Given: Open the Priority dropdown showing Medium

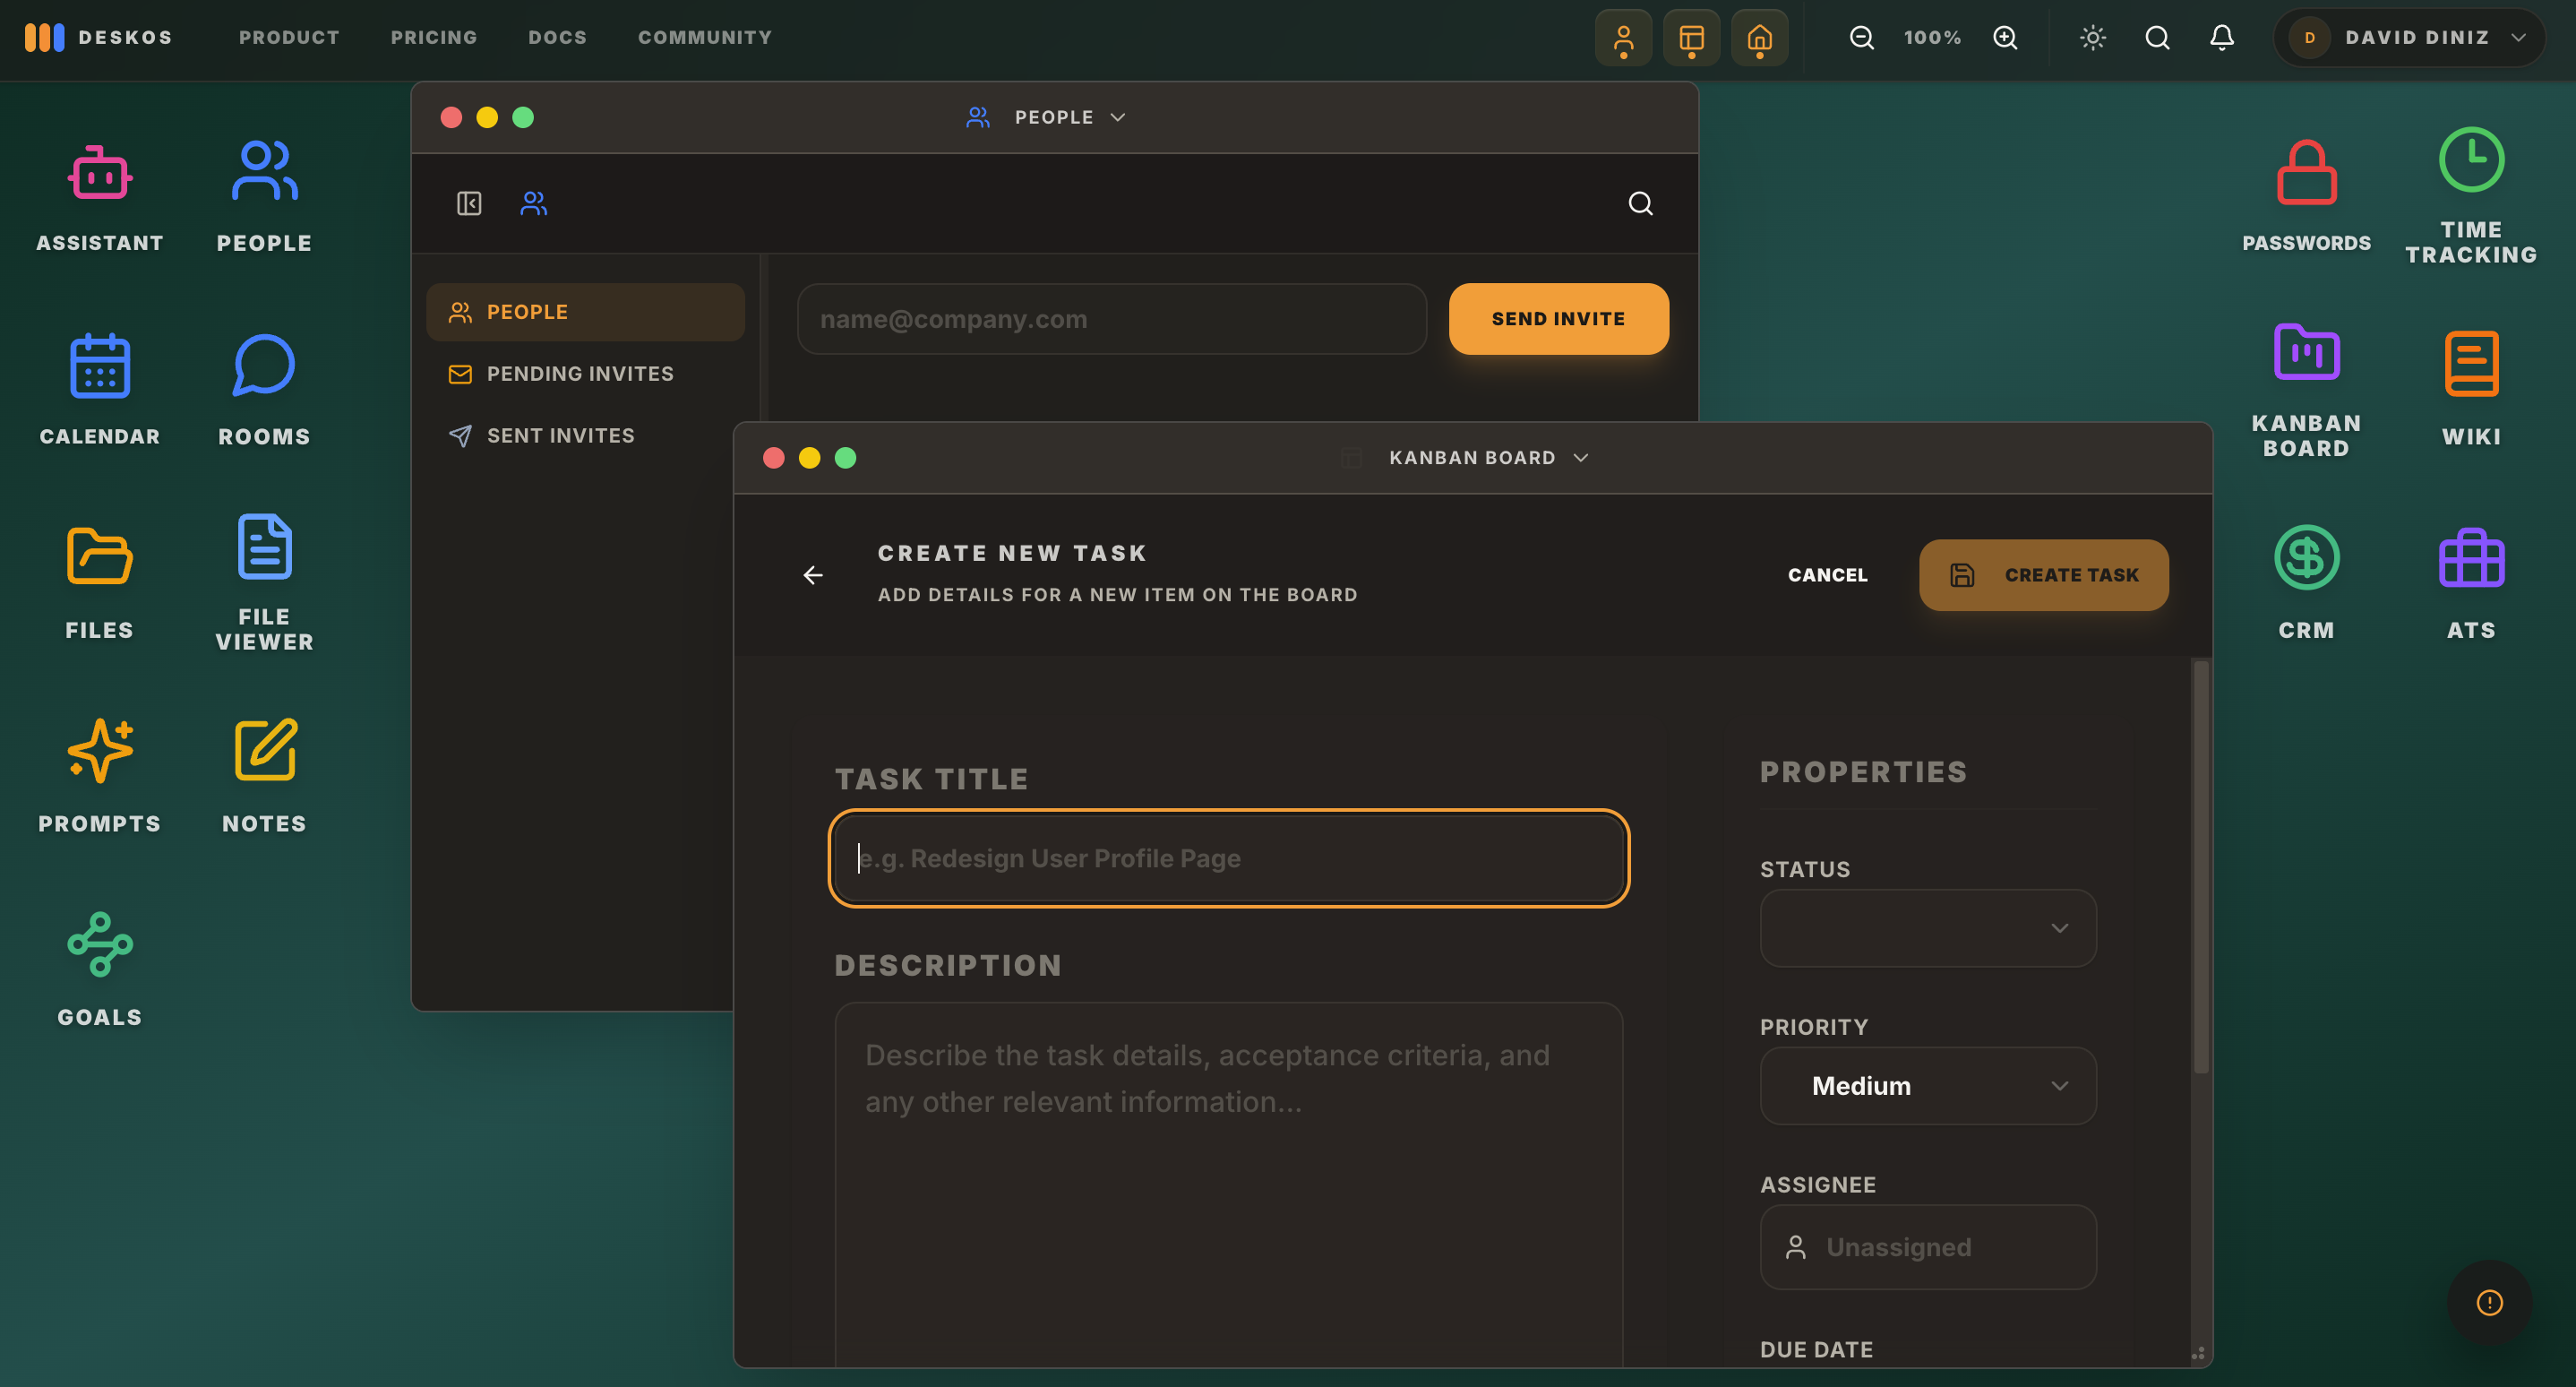Looking at the screenshot, I should pos(1927,1086).
